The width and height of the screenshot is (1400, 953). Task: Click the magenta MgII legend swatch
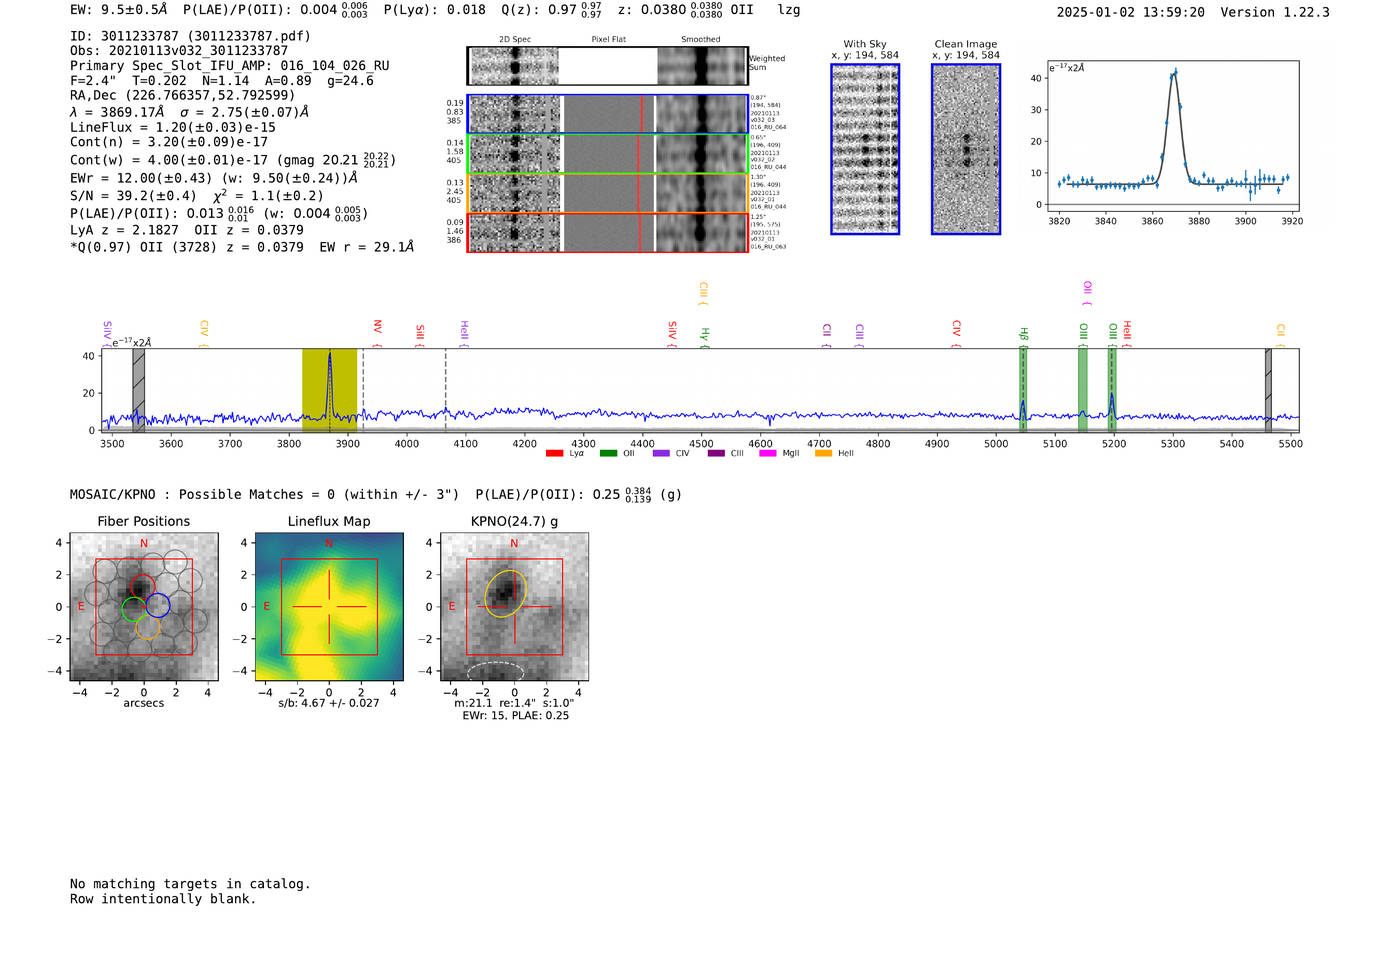click(x=768, y=453)
